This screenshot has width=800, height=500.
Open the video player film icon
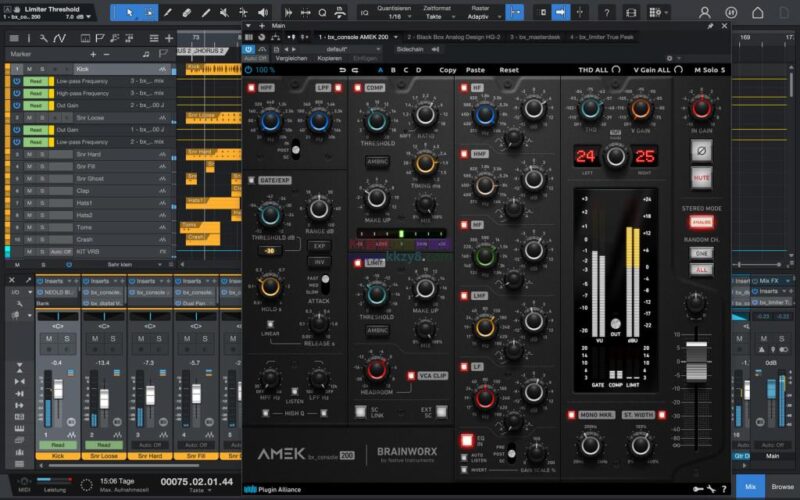coord(631,13)
